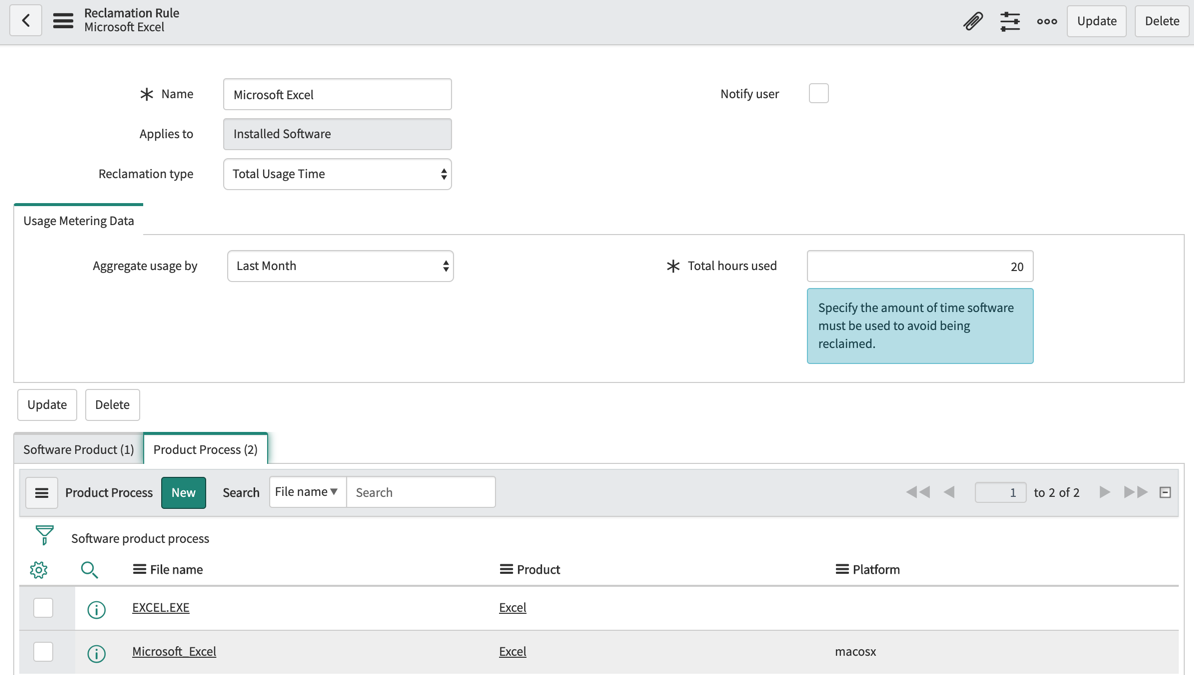1194x675 pixels.
Task: Click the lower Update button
Action: tap(47, 405)
